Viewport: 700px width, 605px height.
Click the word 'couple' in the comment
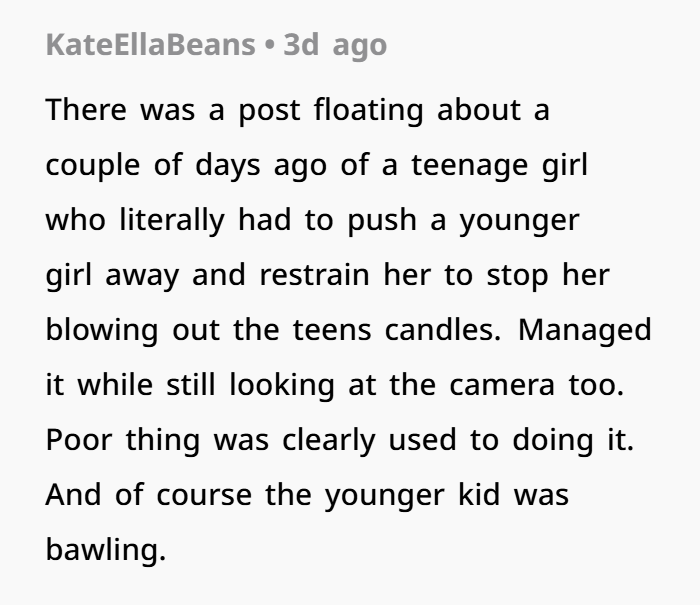[x=93, y=166]
